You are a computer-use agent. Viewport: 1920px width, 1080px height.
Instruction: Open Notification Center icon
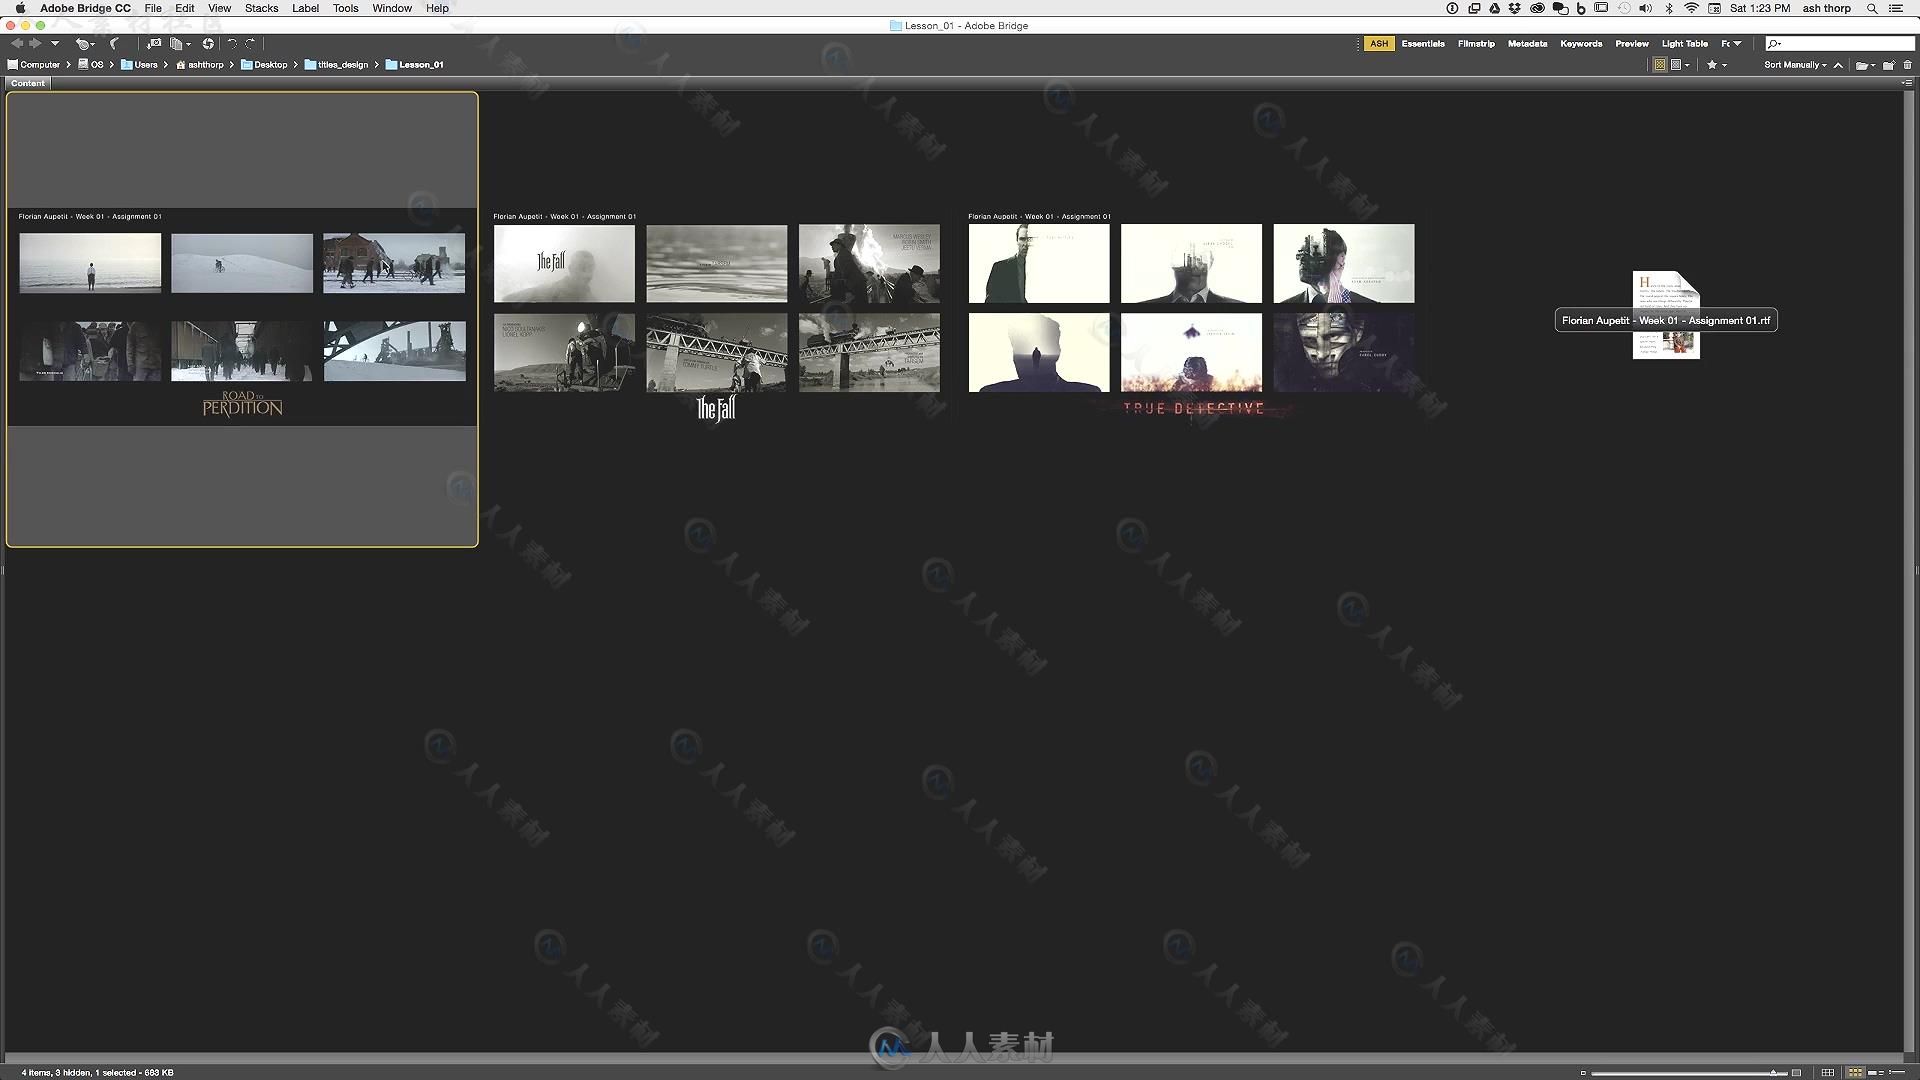point(1896,8)
